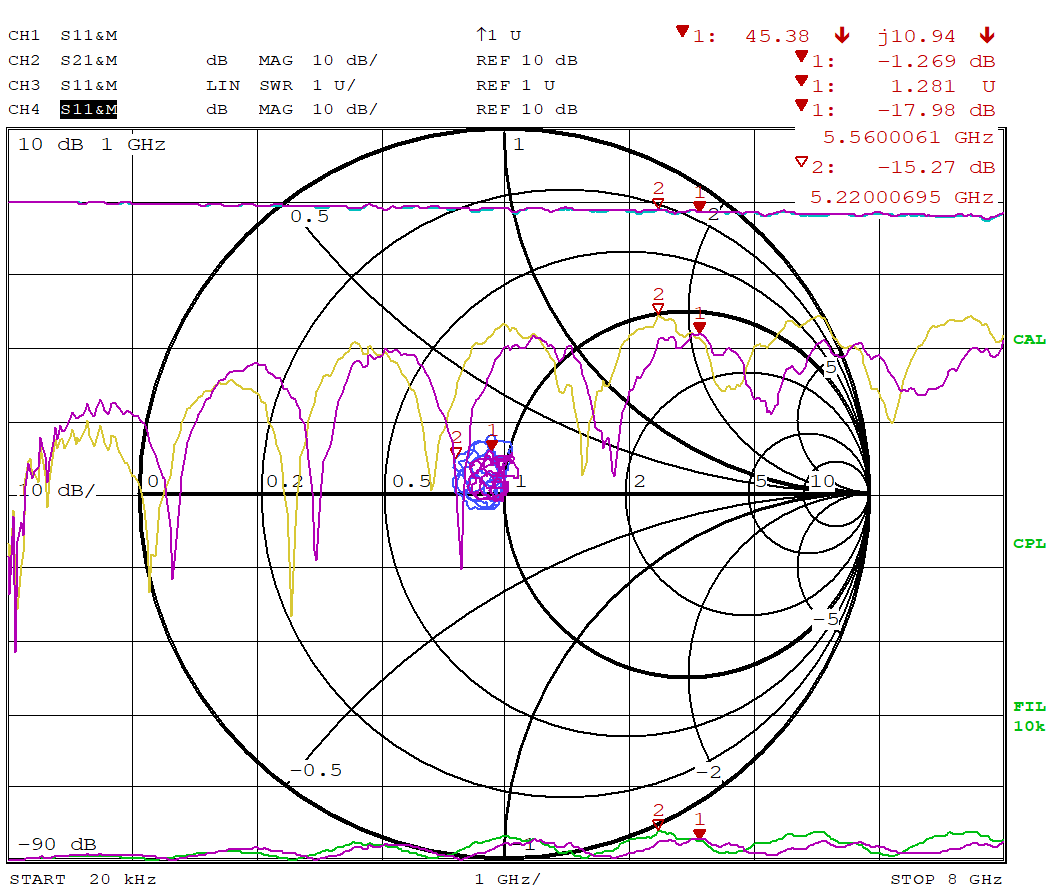The width and height of the screenshot is (1058, 892).
Task: Click the '-15.27 dB' marker 2 readout
Action: [936, 167]
